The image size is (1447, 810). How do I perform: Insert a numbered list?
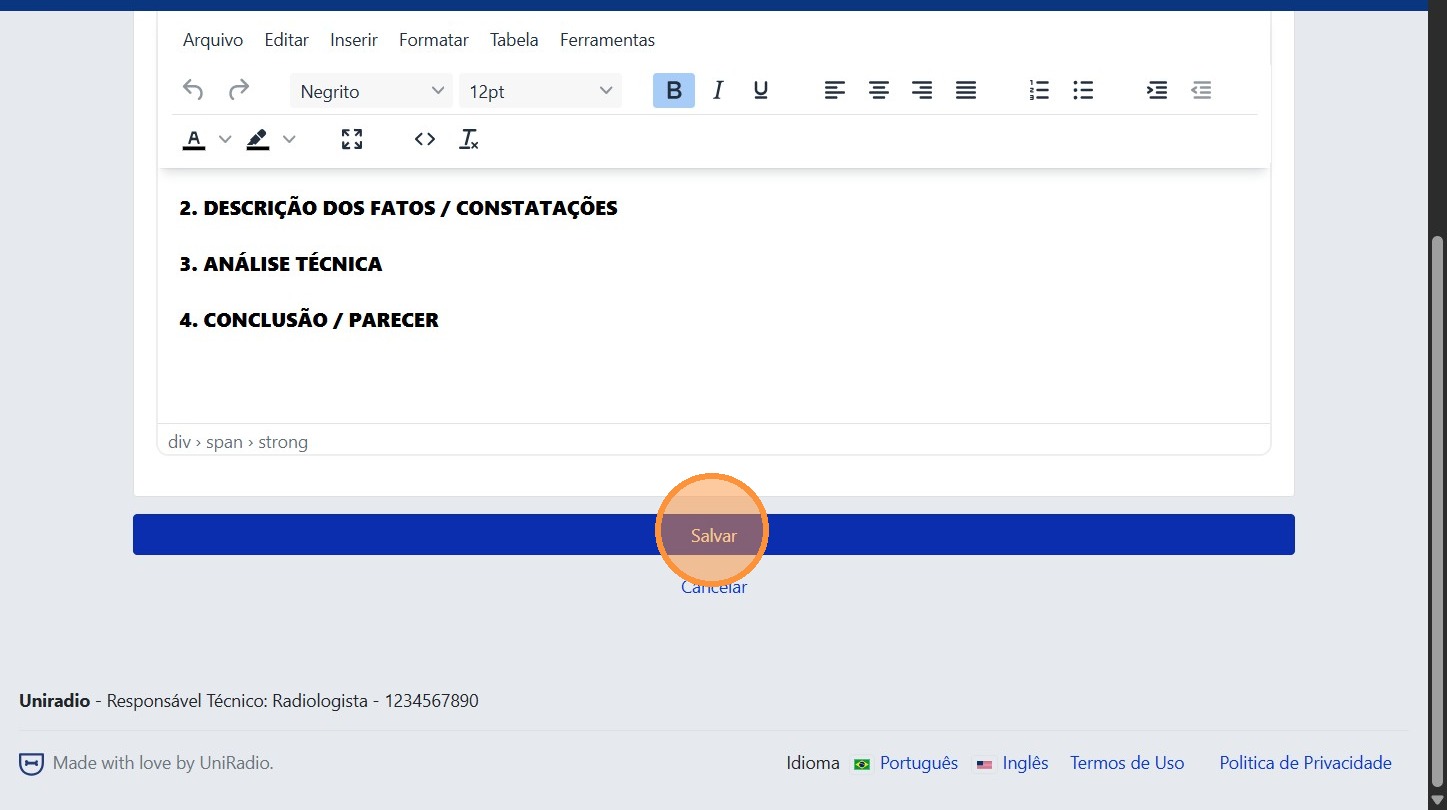point(1039,91)
